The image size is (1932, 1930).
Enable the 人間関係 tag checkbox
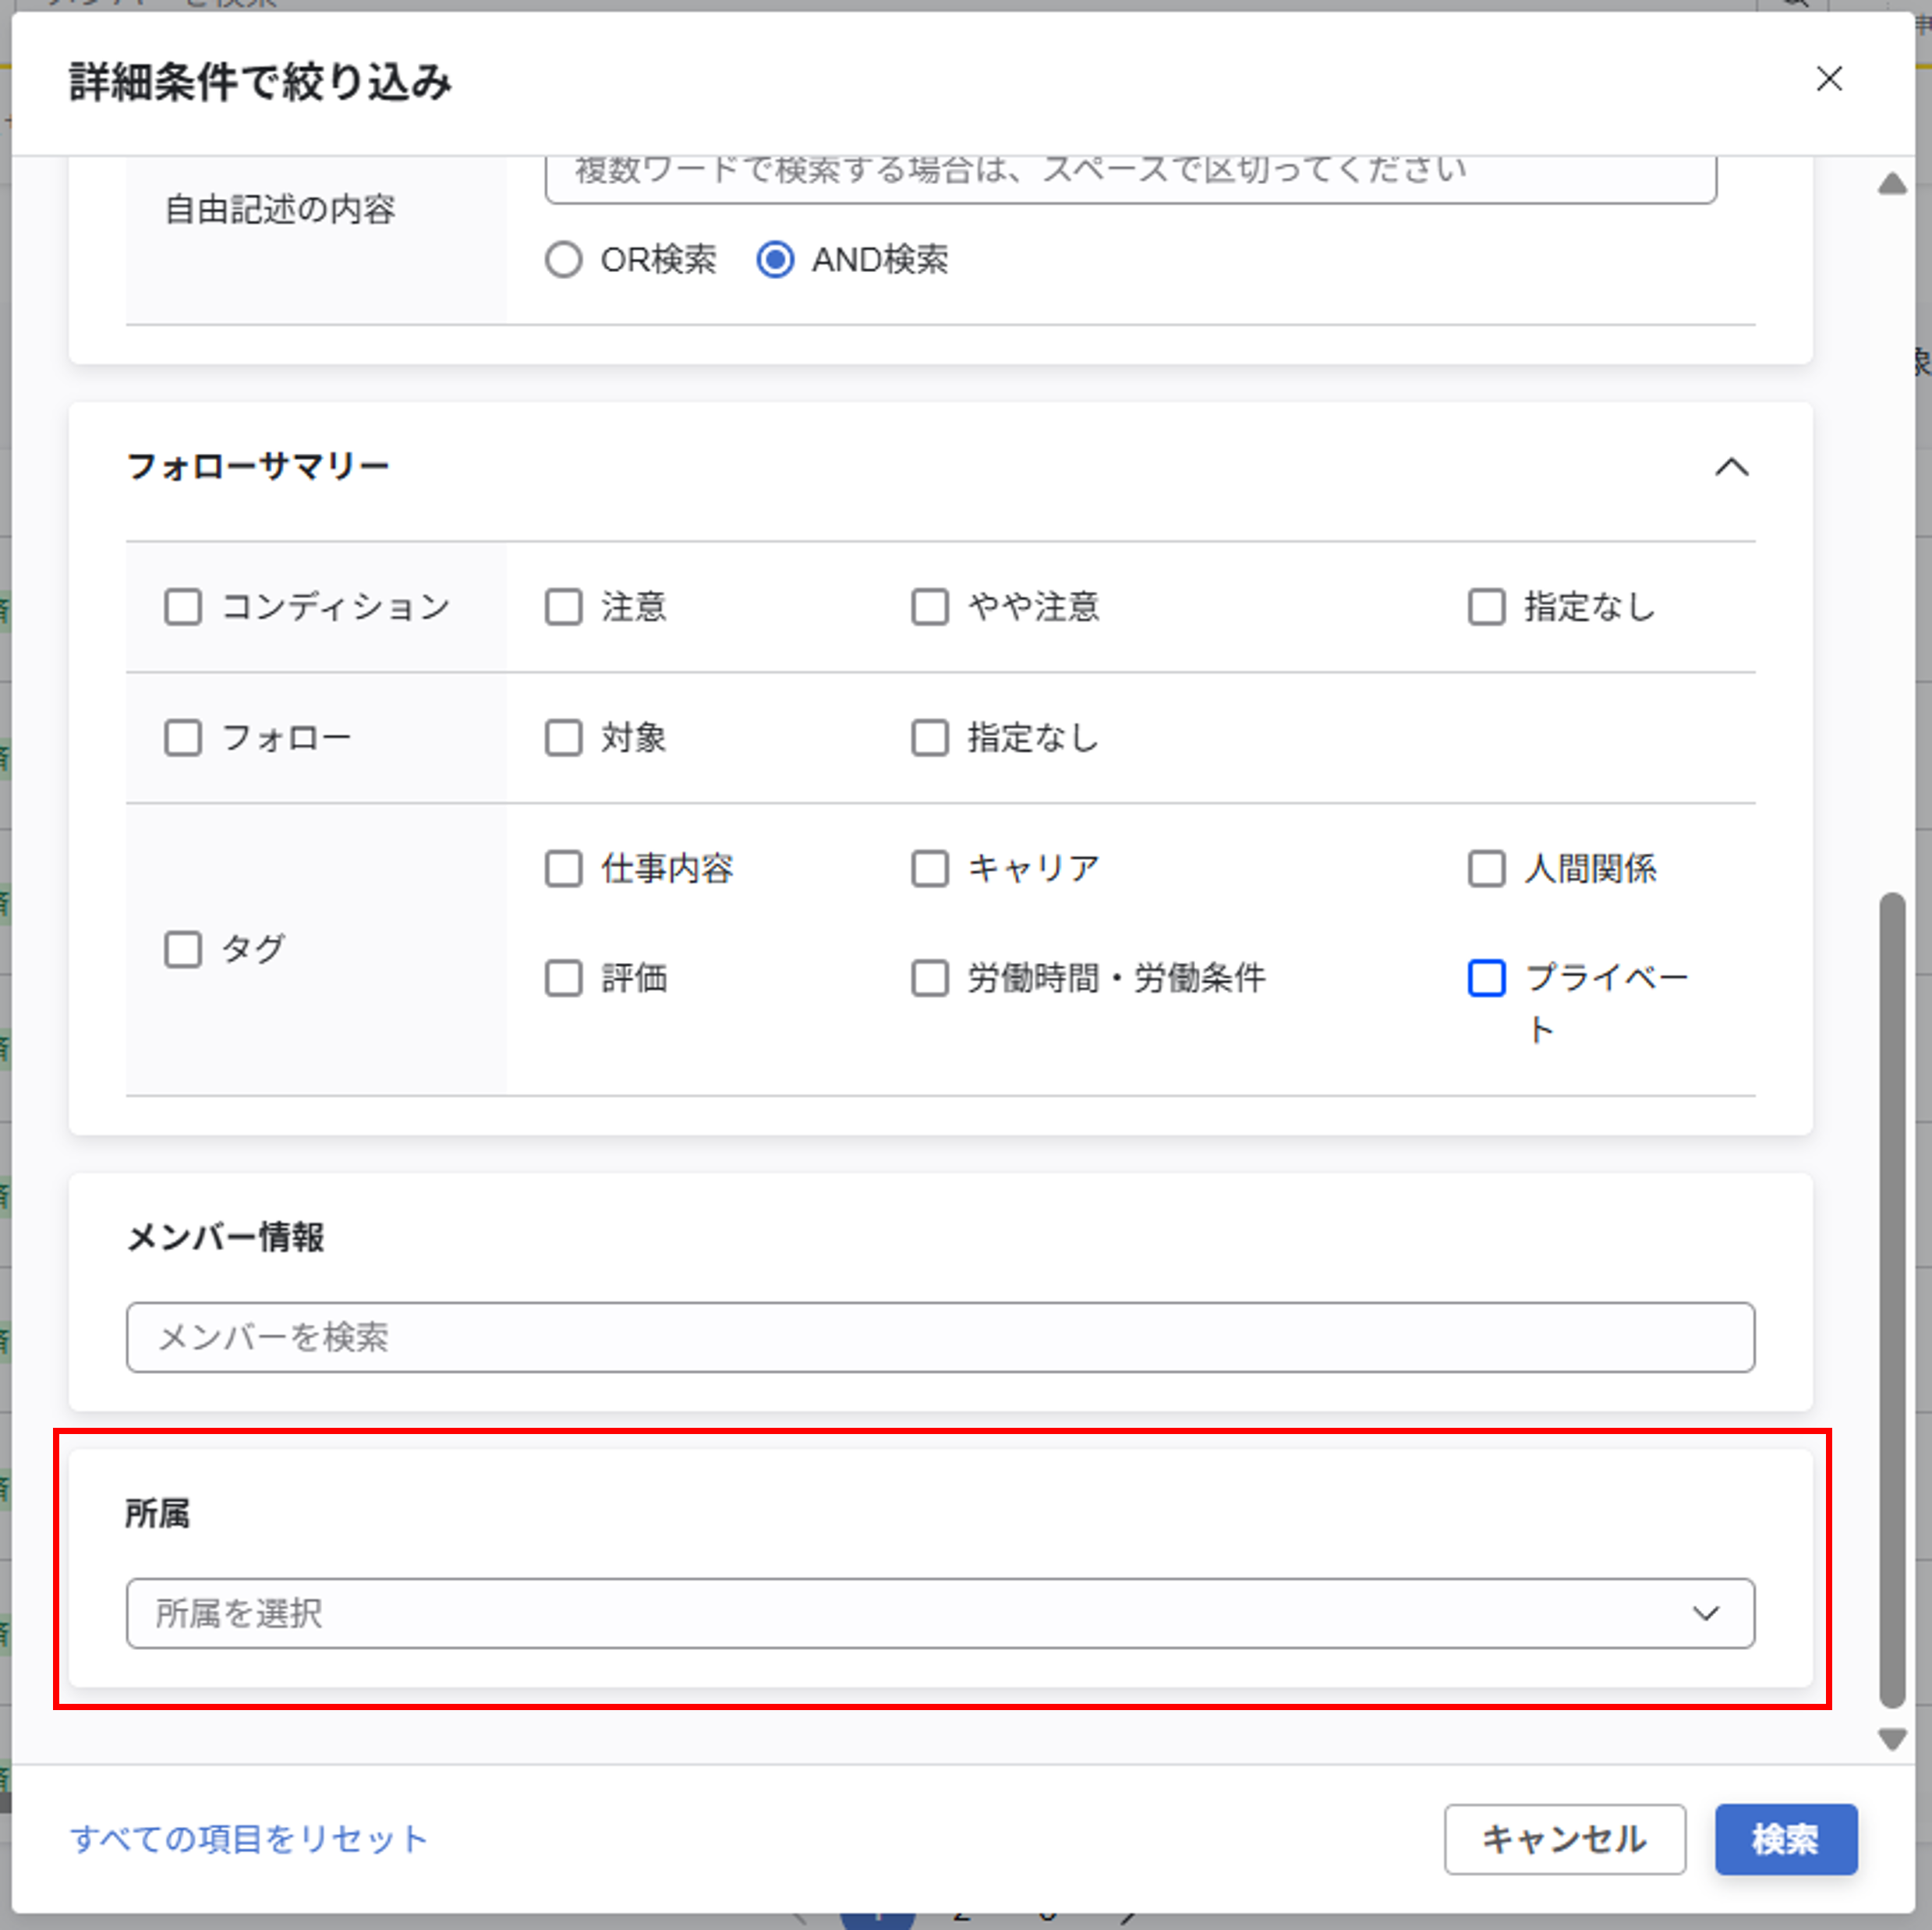point(1485,869)
